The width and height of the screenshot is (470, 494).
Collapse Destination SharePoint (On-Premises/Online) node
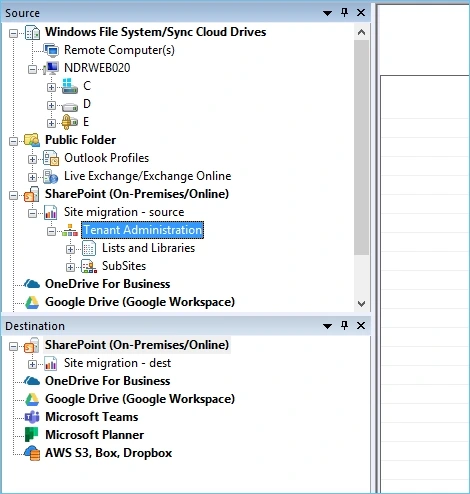click(13, 347)
